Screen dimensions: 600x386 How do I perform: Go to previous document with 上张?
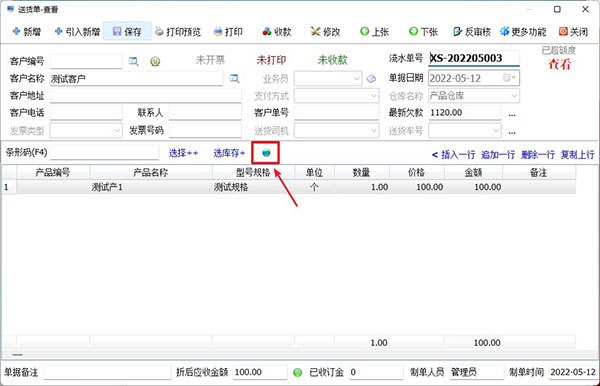(375, 32)
